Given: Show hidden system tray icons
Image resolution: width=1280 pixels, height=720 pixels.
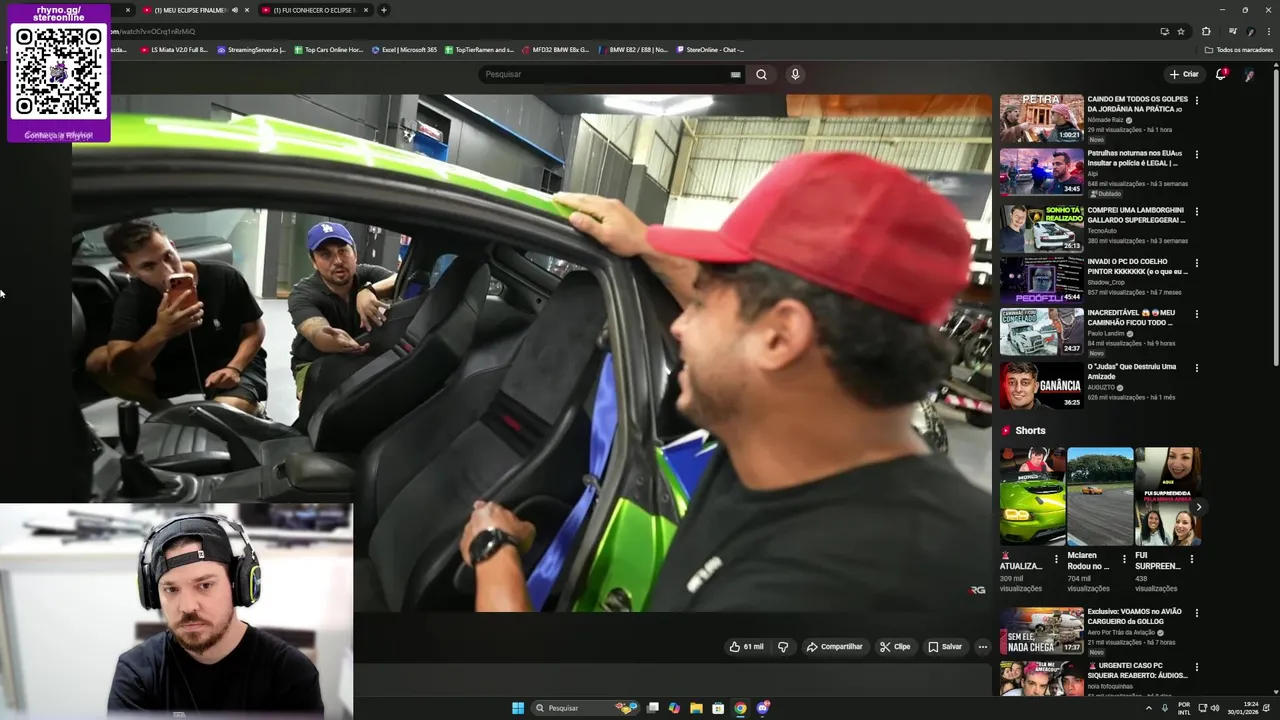Looking at the screenshot, I should pos(1148,708).
